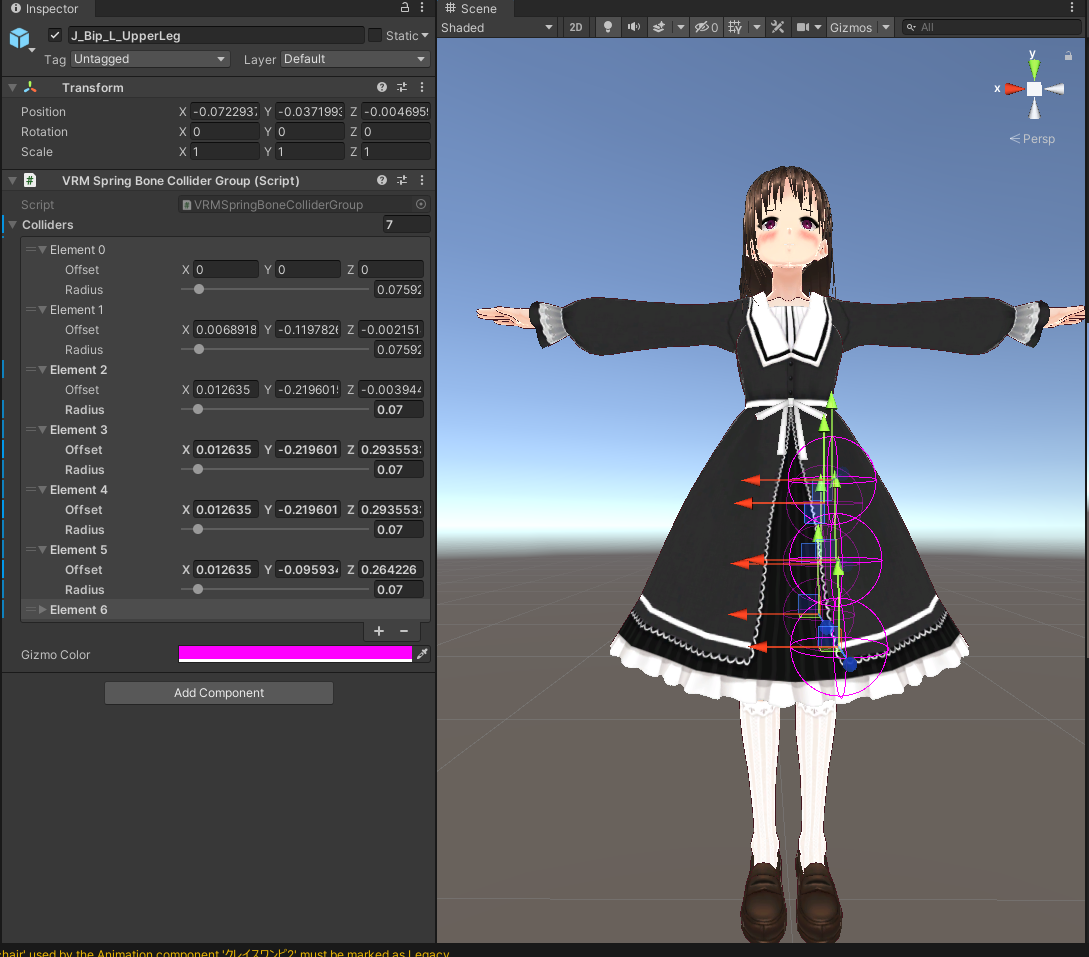Click the component tools wrench icon
Viewport: 1089px width, 957px height.
[x=778, y=27]
